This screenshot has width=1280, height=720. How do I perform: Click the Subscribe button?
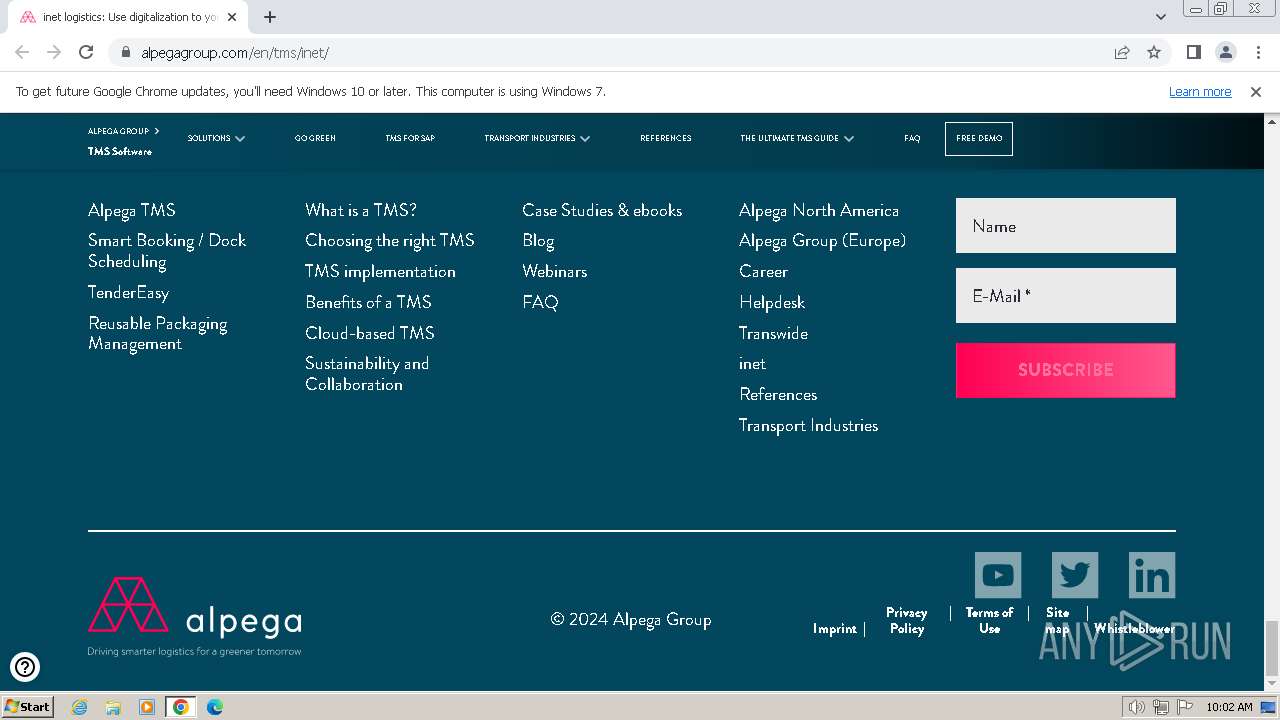click(x=1066, y=370)
